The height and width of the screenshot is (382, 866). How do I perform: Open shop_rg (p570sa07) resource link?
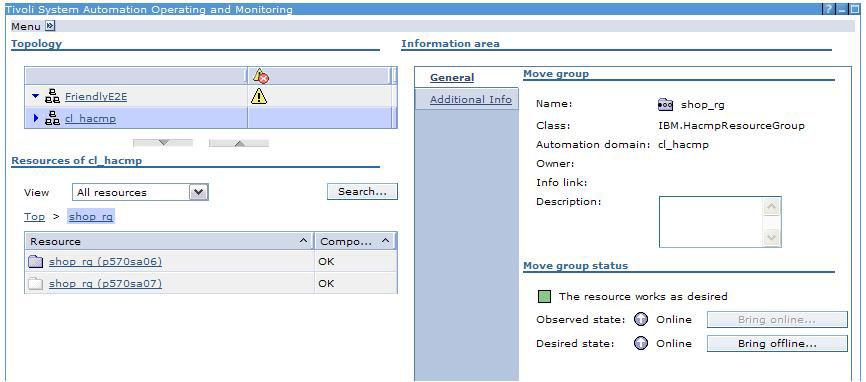pyautogui.click(x=105, y=284)
